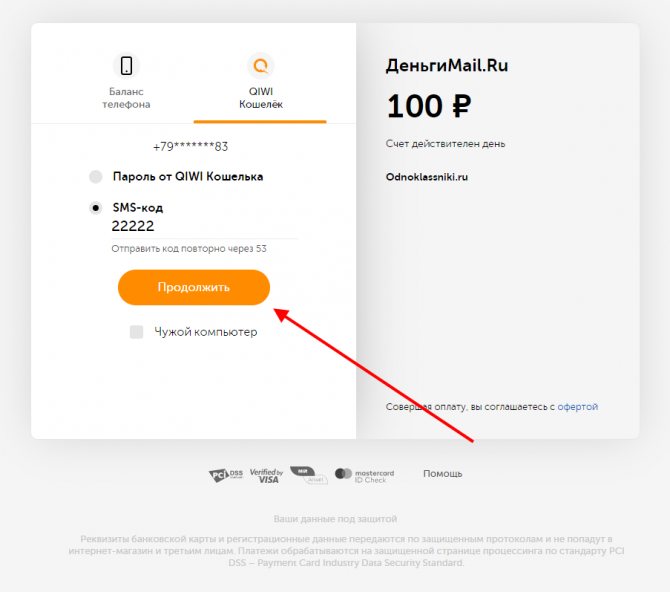Select the phone balance icon
The image size is (670, 592).
[126, 66]
